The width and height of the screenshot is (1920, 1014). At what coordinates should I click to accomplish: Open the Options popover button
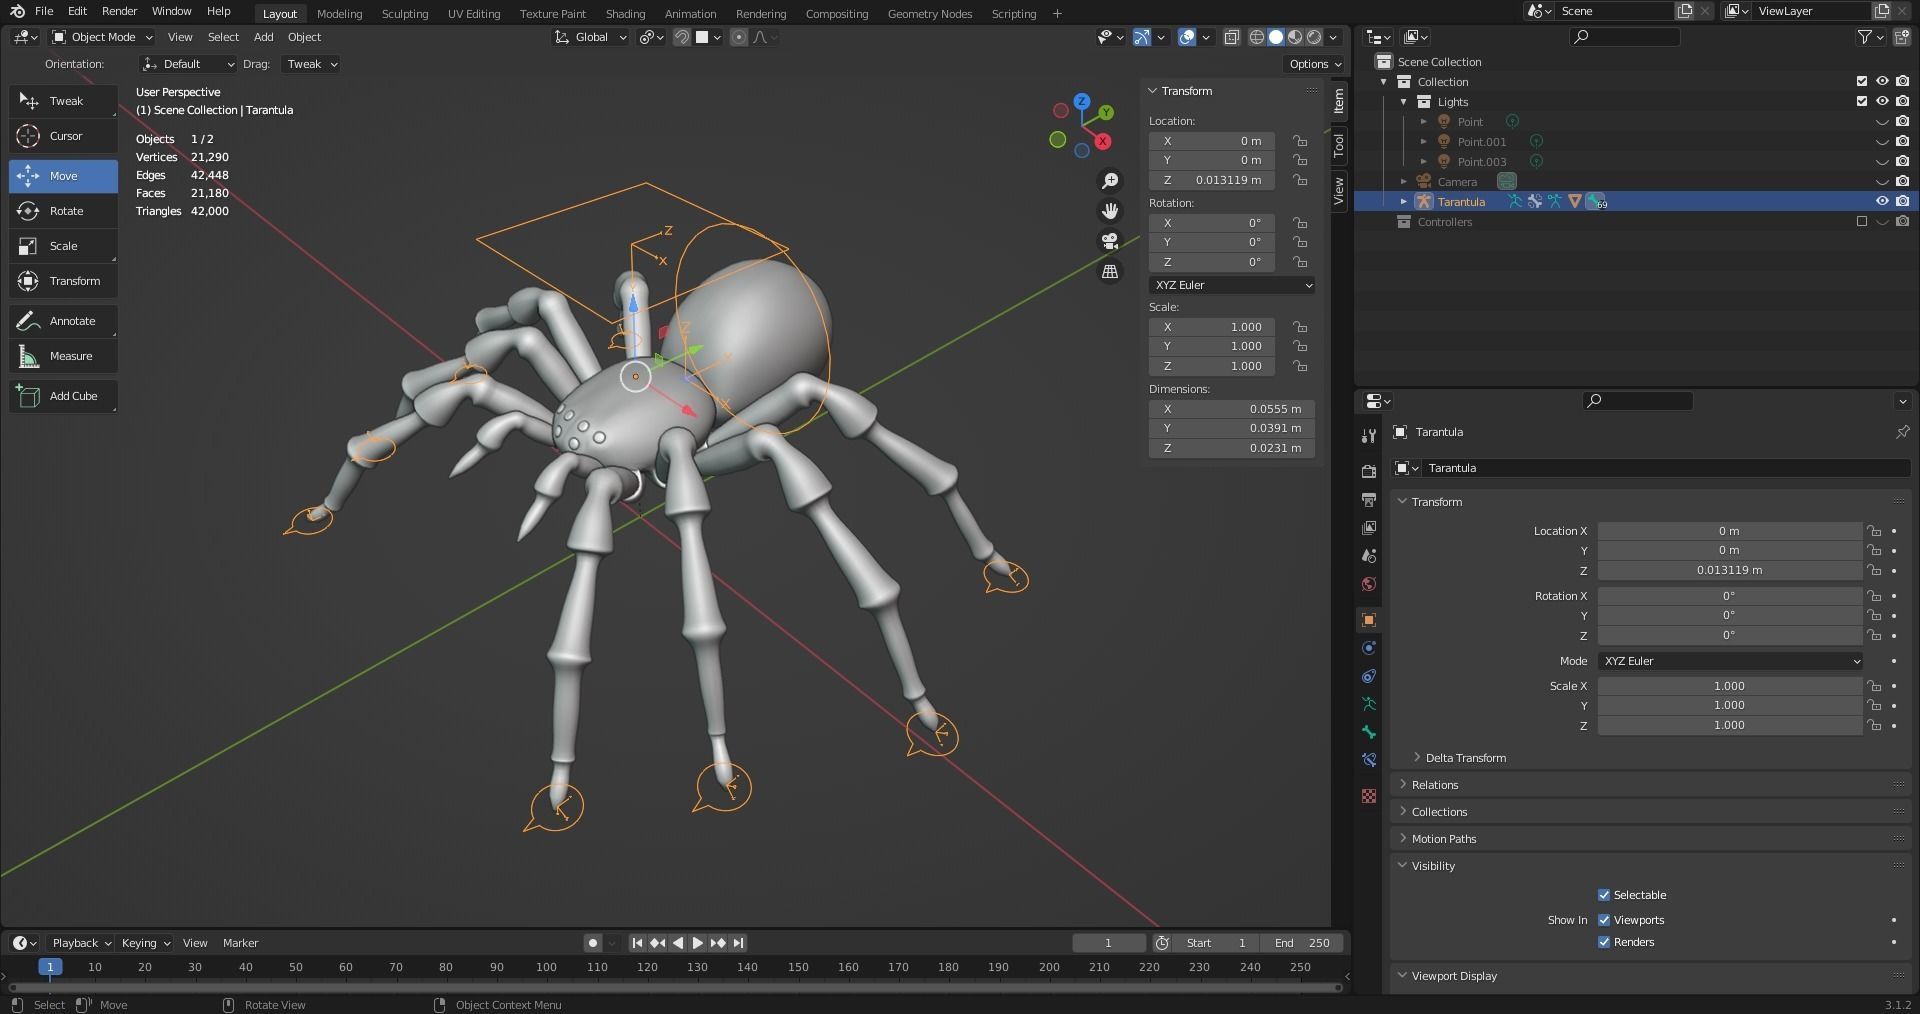coord(1315,64)
